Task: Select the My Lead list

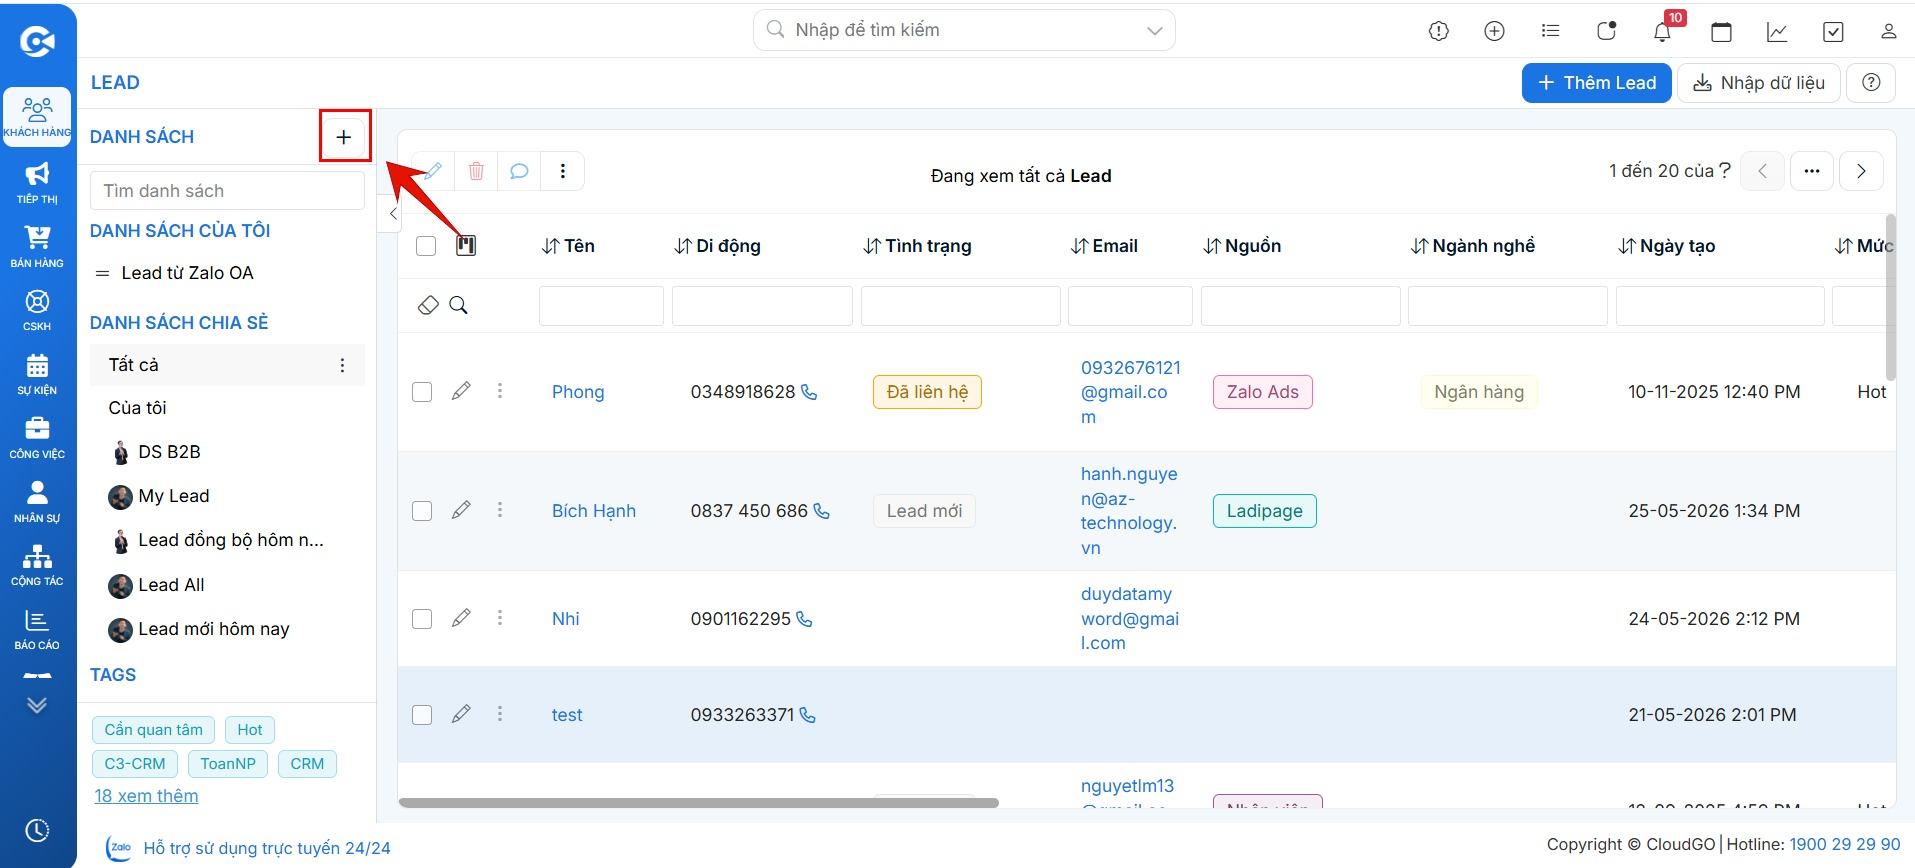Action: (x=174, y=496)
